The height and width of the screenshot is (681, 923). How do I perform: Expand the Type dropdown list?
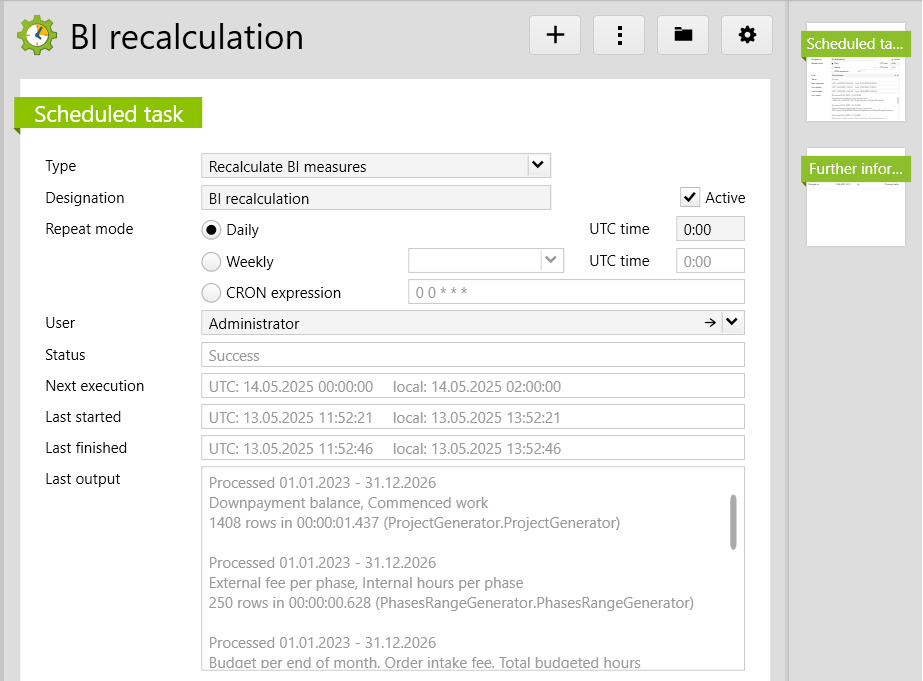pyautogui.click(x=538, y=166)
